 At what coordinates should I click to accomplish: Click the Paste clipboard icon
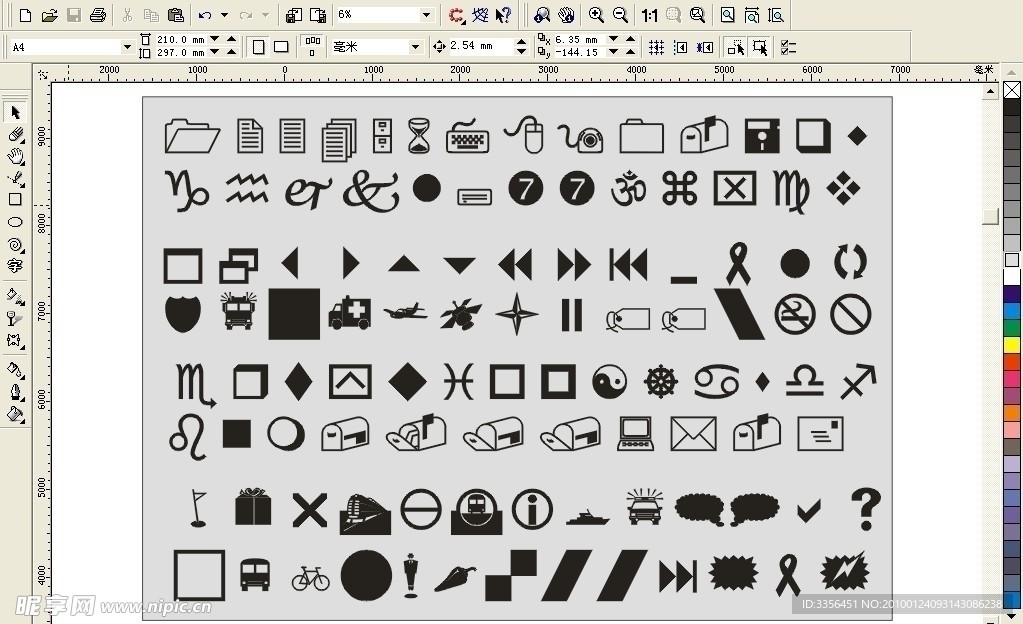point(176,15)
